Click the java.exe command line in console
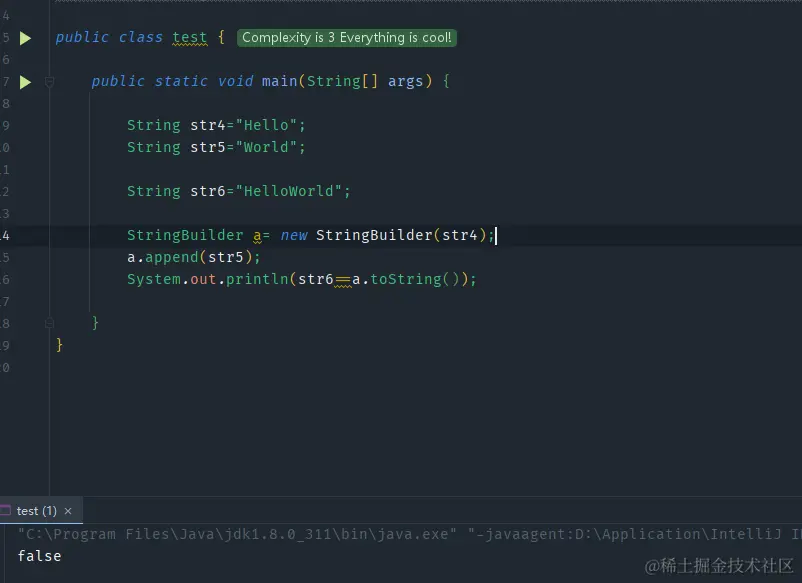 tap(409, 534)
